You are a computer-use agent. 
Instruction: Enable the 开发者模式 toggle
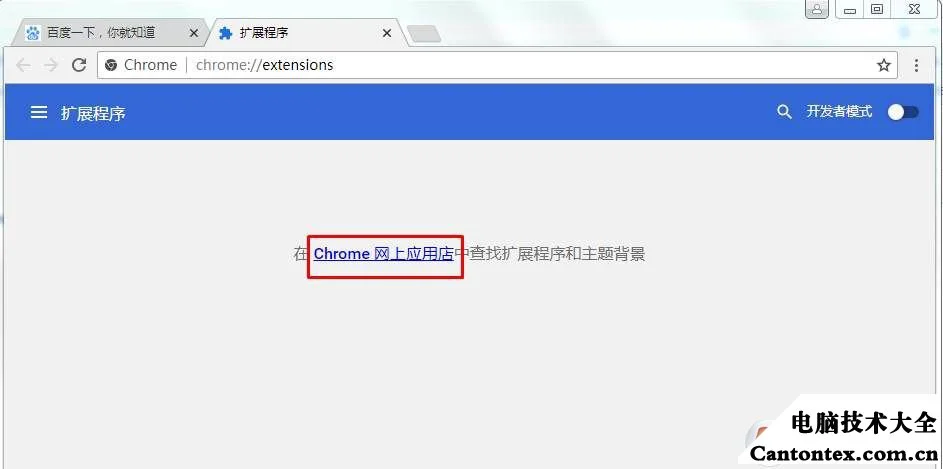pyautogui.click(x=903, y=112)
